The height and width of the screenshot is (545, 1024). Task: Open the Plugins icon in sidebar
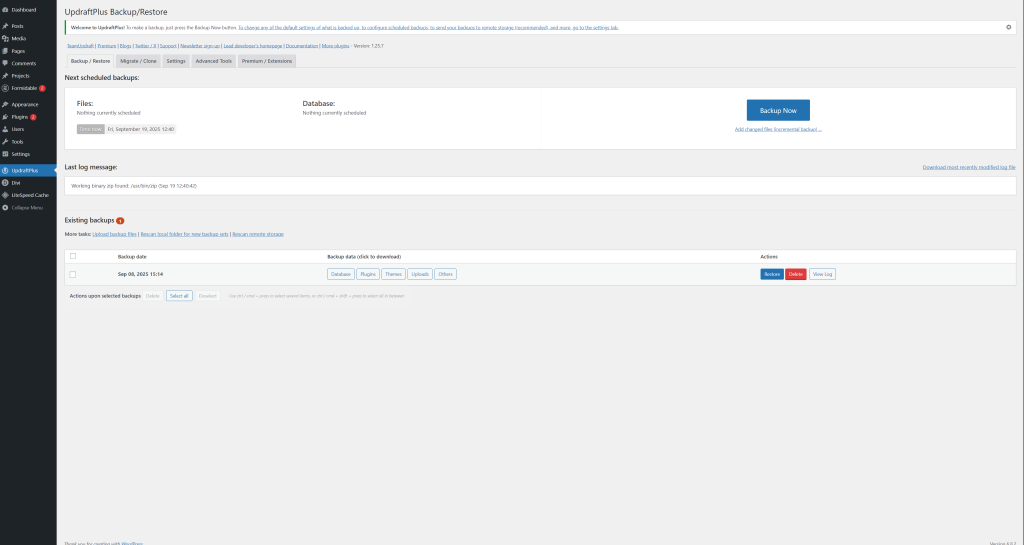pos(5,117)
